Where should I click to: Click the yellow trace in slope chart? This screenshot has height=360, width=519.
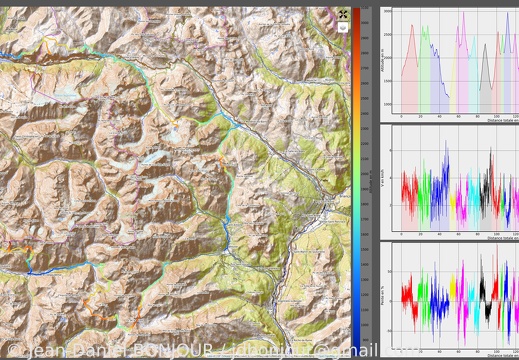tap(453, 287)
